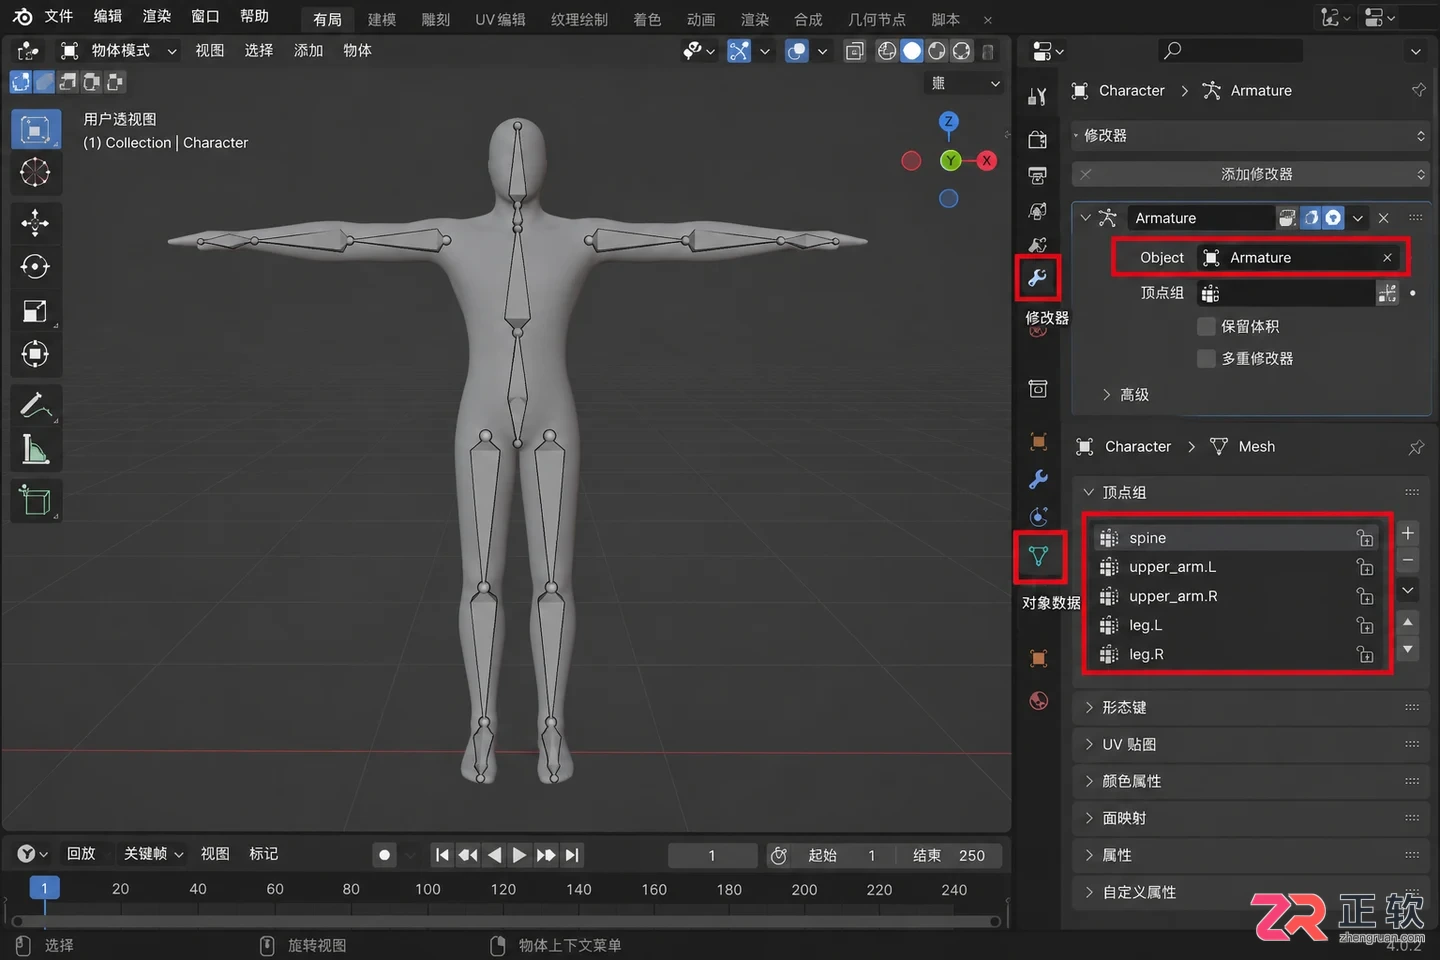The width and height of the screenshot is (1440, 960).
Task: Open the Material properties tab
Action: click(1039, 700)
